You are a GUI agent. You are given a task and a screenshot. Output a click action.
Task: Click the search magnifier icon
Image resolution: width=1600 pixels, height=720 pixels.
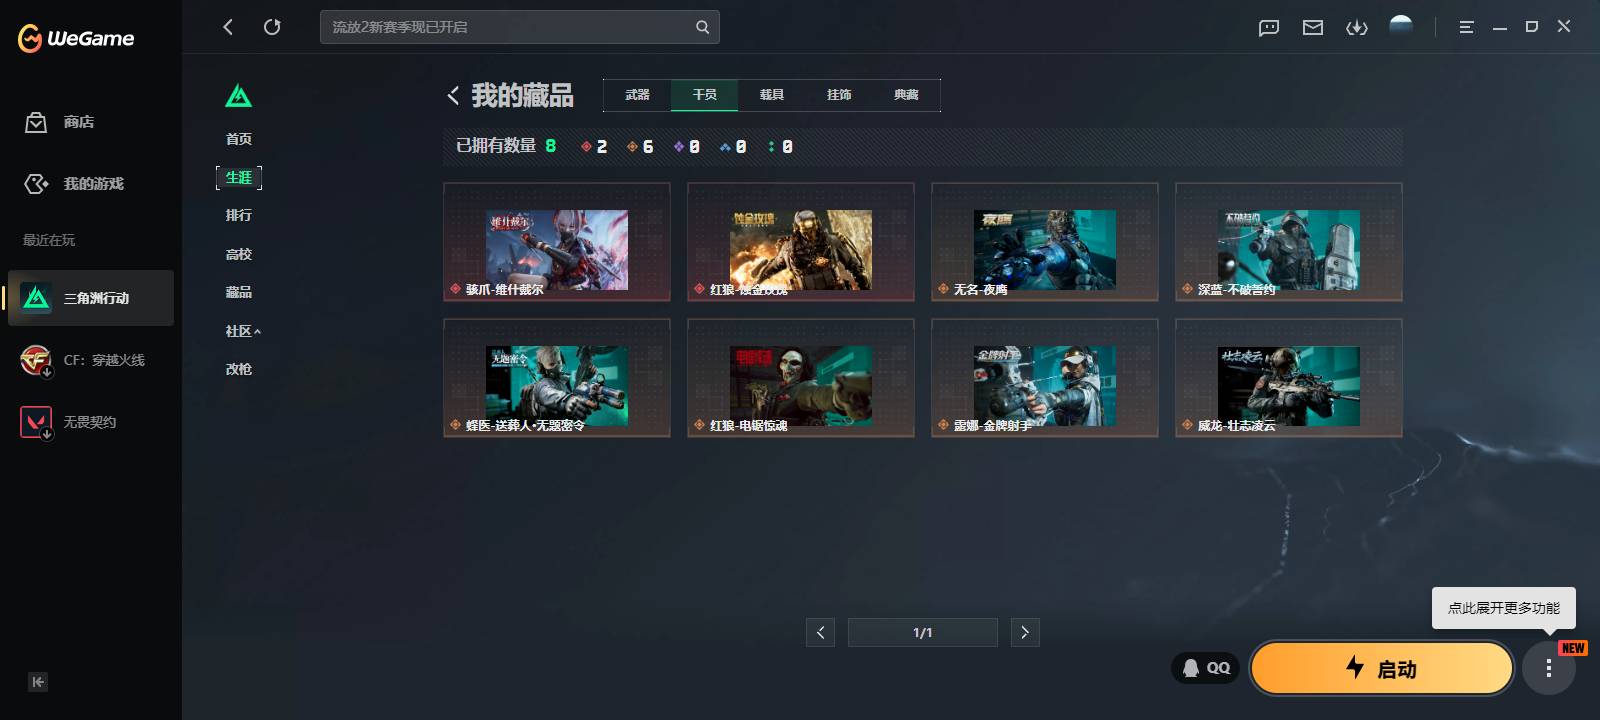coord(703,27)
